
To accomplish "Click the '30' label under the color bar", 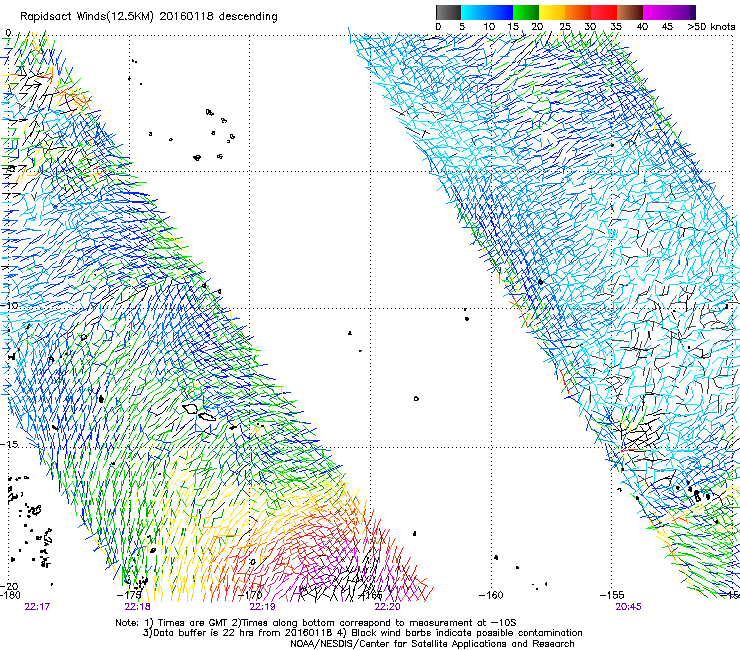I will [x=590, y=27].
